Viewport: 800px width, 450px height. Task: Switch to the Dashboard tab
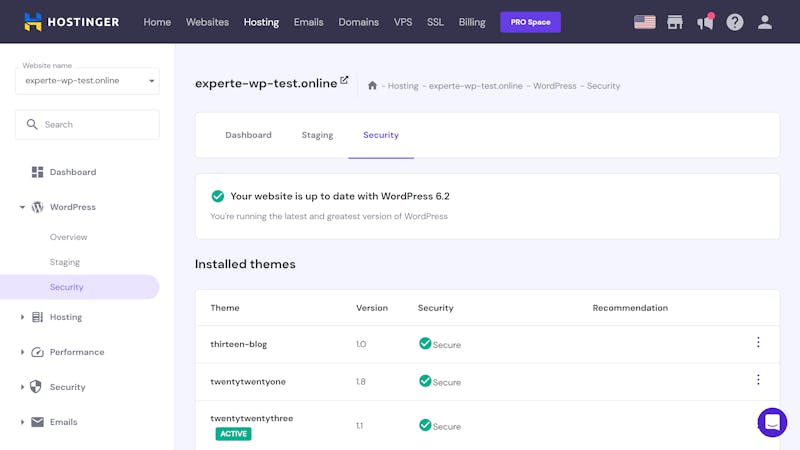pos(248,135)
